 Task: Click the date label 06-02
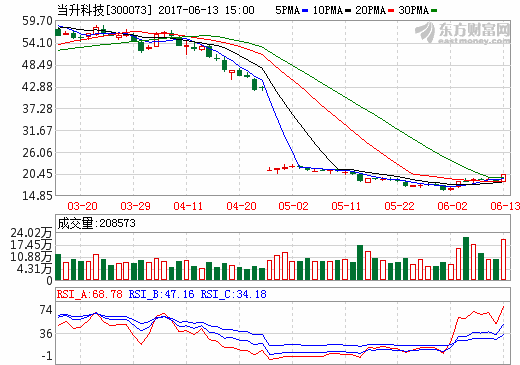tap(452, 206)
